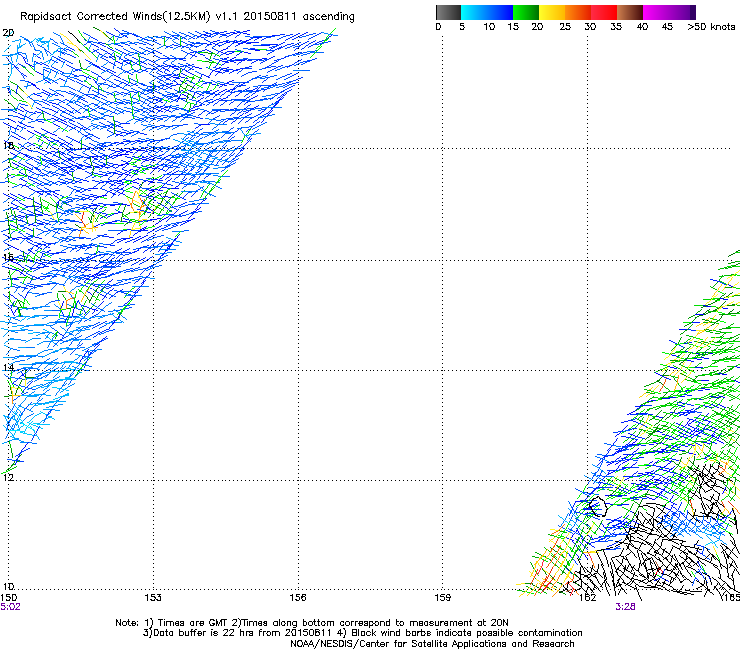This screenshot has height=650, width=740.
Task: Click the Rapidscat Corrected Winds title text
Action: click(x=187, y=16)
